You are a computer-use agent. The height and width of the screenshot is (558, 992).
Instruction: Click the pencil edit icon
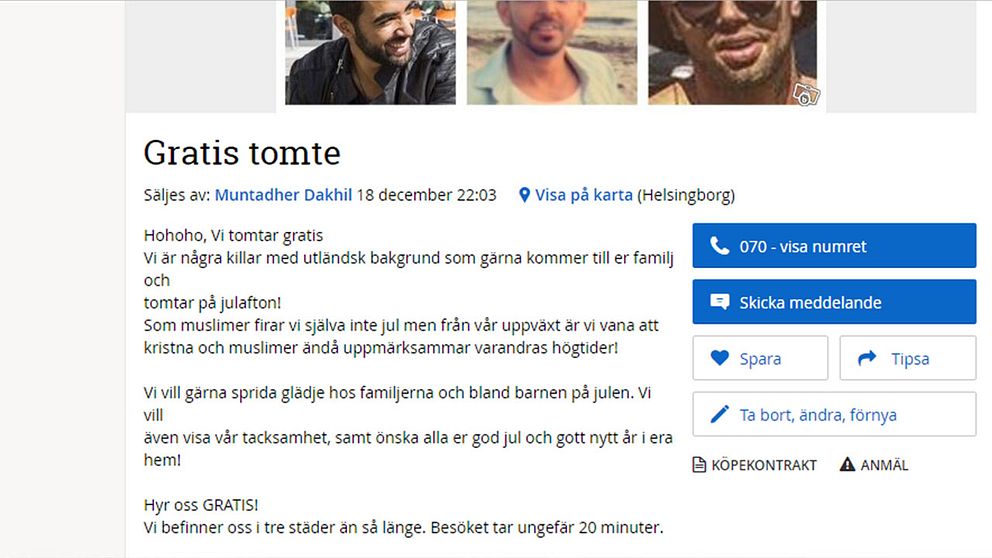[x=719, y=414]
